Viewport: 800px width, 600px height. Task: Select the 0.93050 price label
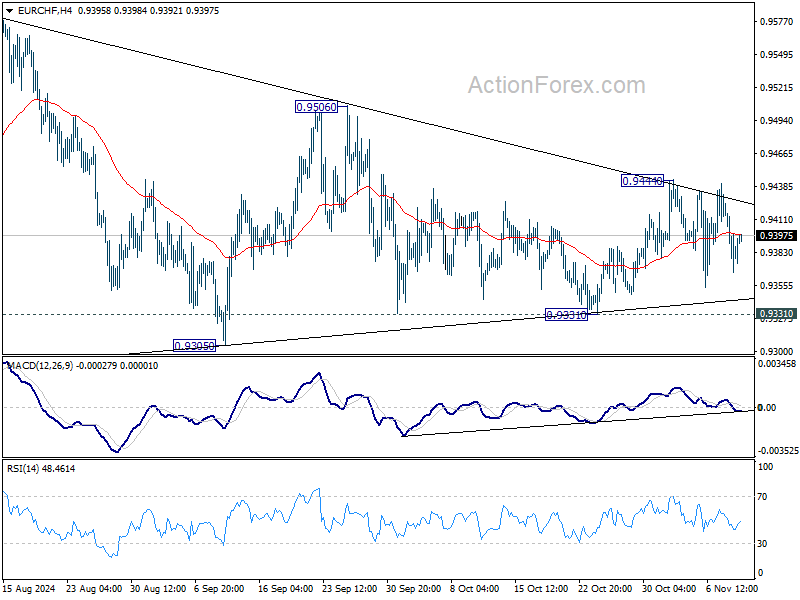tap(194, 345)
